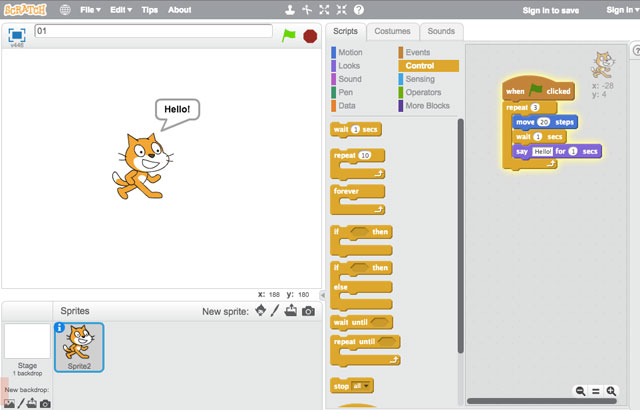
Task: Reset scripts area zoom to normal
Action: tap(596, 391)
